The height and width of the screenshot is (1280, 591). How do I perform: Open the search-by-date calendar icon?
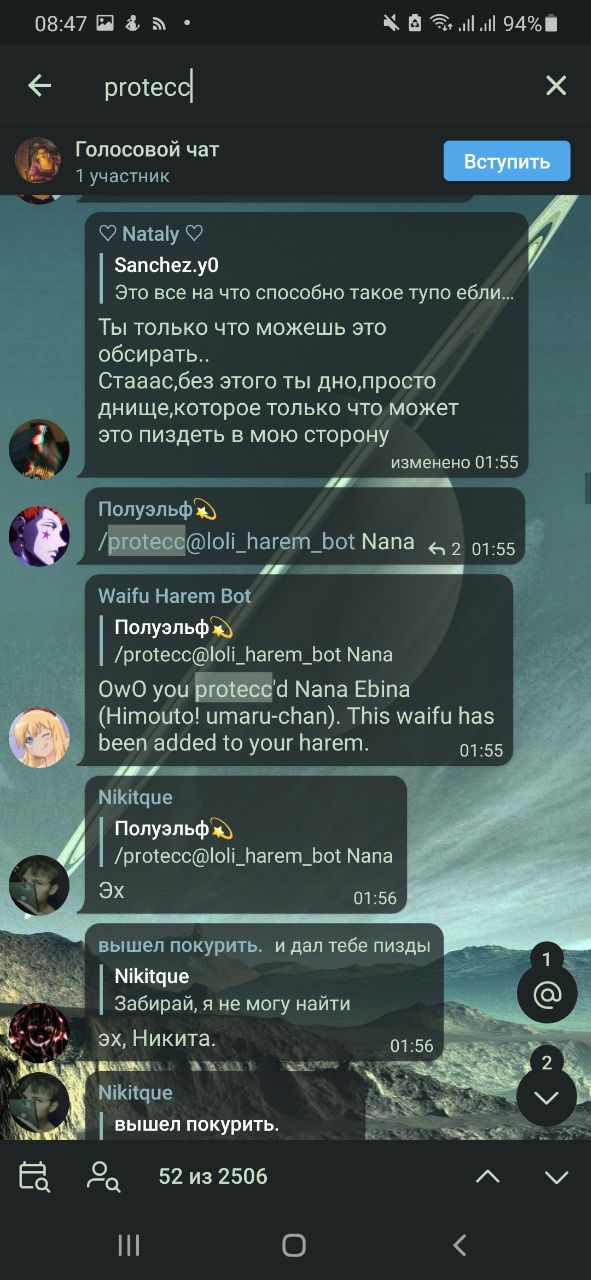[x=34, y=1176]
